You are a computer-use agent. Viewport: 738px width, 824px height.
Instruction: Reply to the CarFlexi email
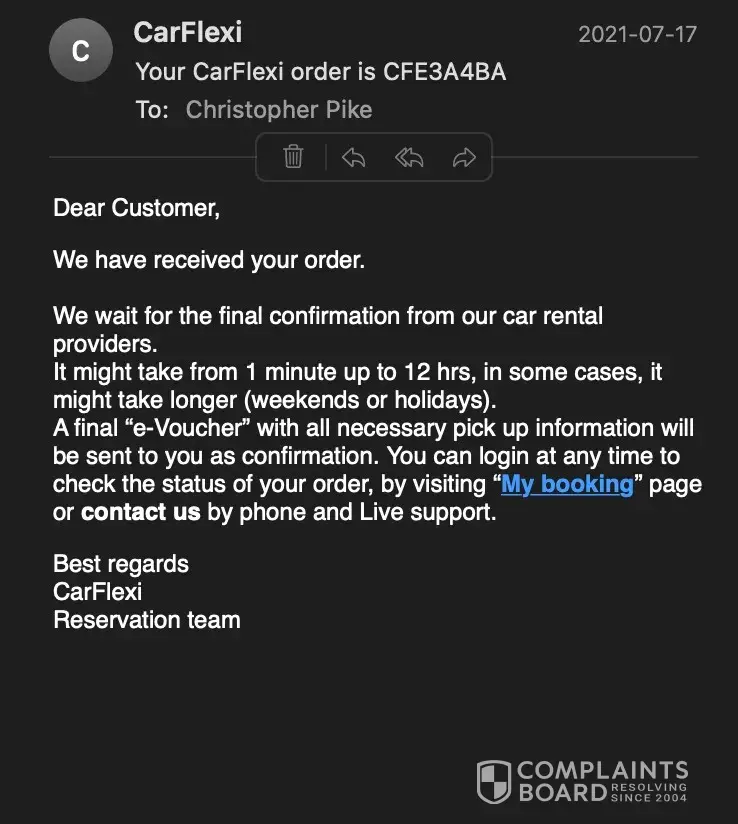[353, 157]
